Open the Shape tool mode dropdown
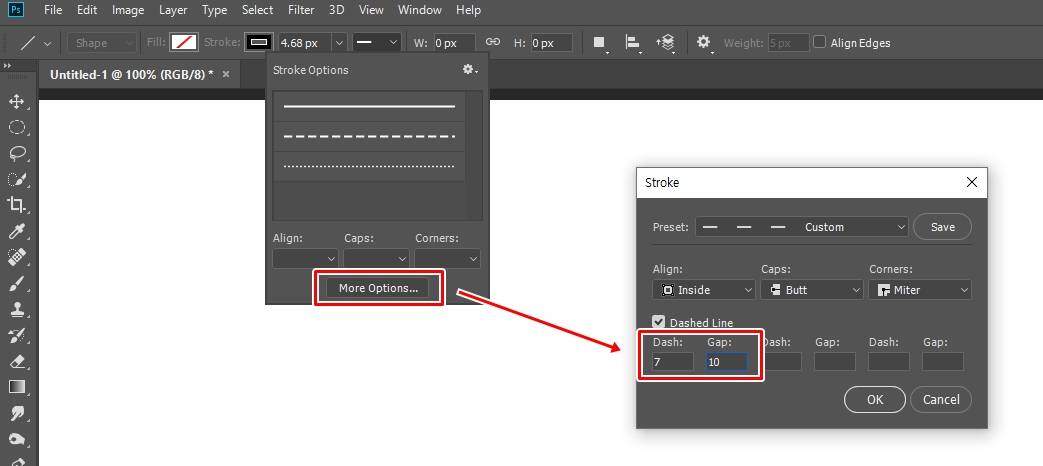Screen dimensions: 1043x466 tap(102, 43)
